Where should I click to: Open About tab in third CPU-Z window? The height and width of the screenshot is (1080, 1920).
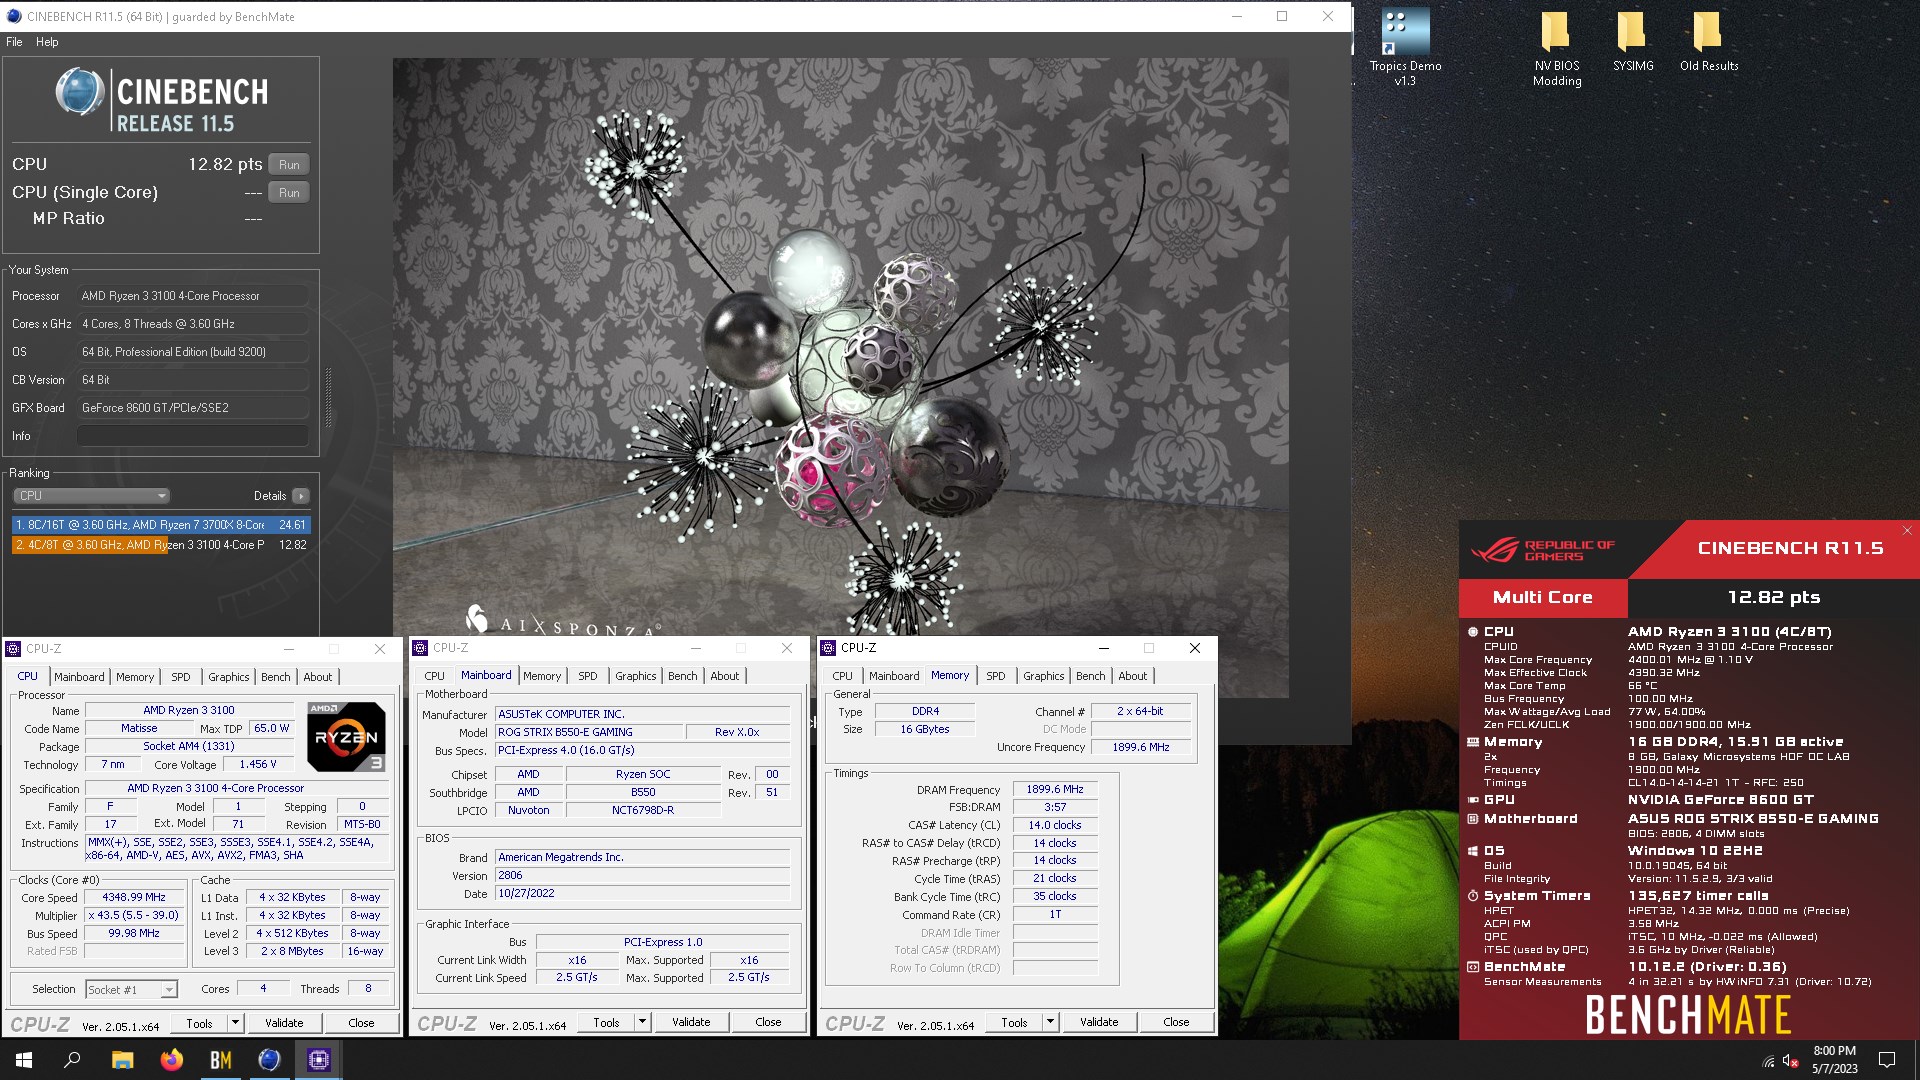(1132, 676)
